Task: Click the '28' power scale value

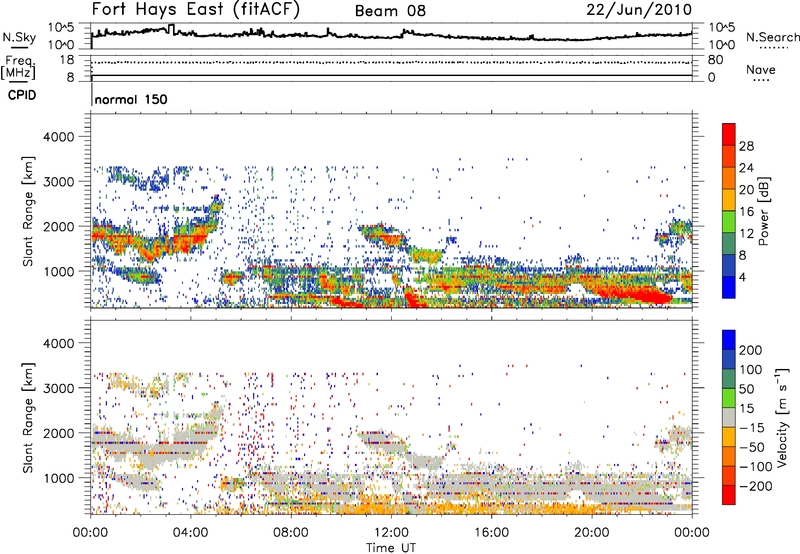Action: click(x=746, y=146)
